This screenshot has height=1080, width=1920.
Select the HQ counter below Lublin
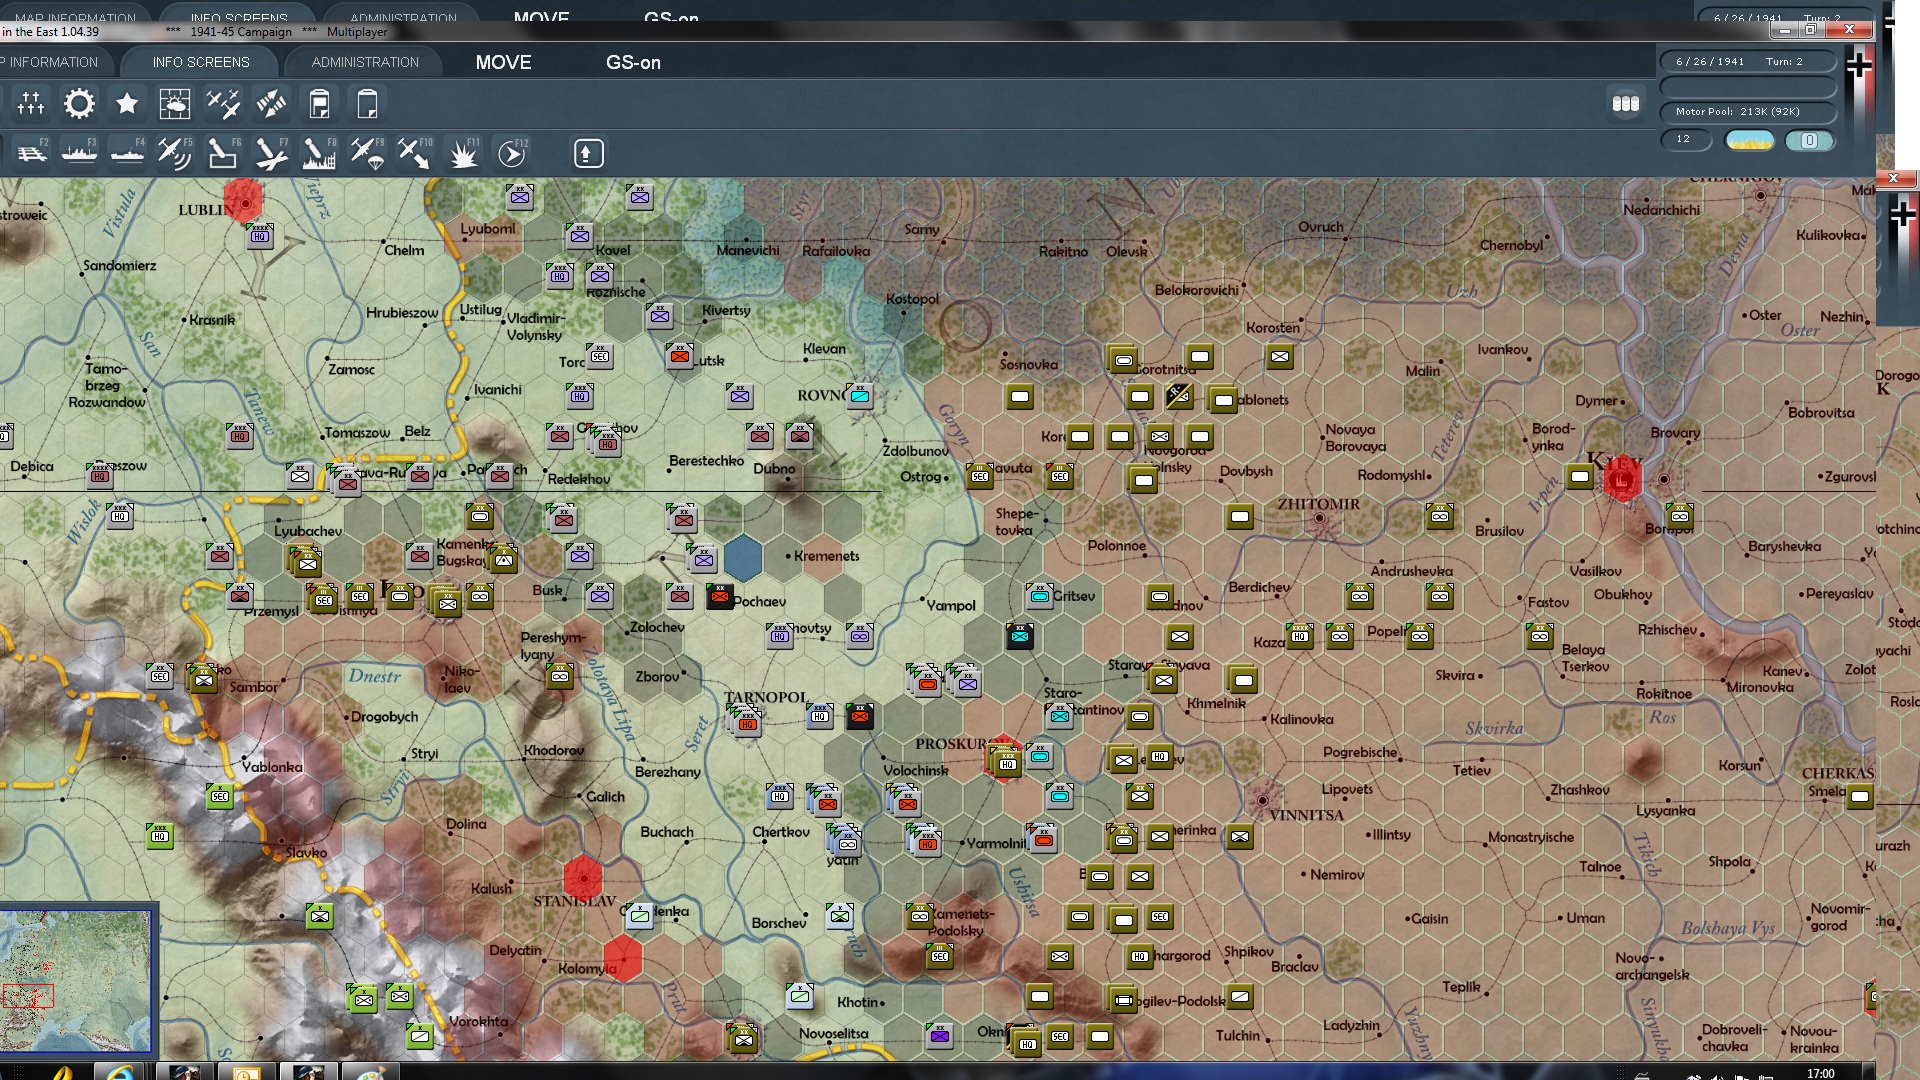point(260,236)
